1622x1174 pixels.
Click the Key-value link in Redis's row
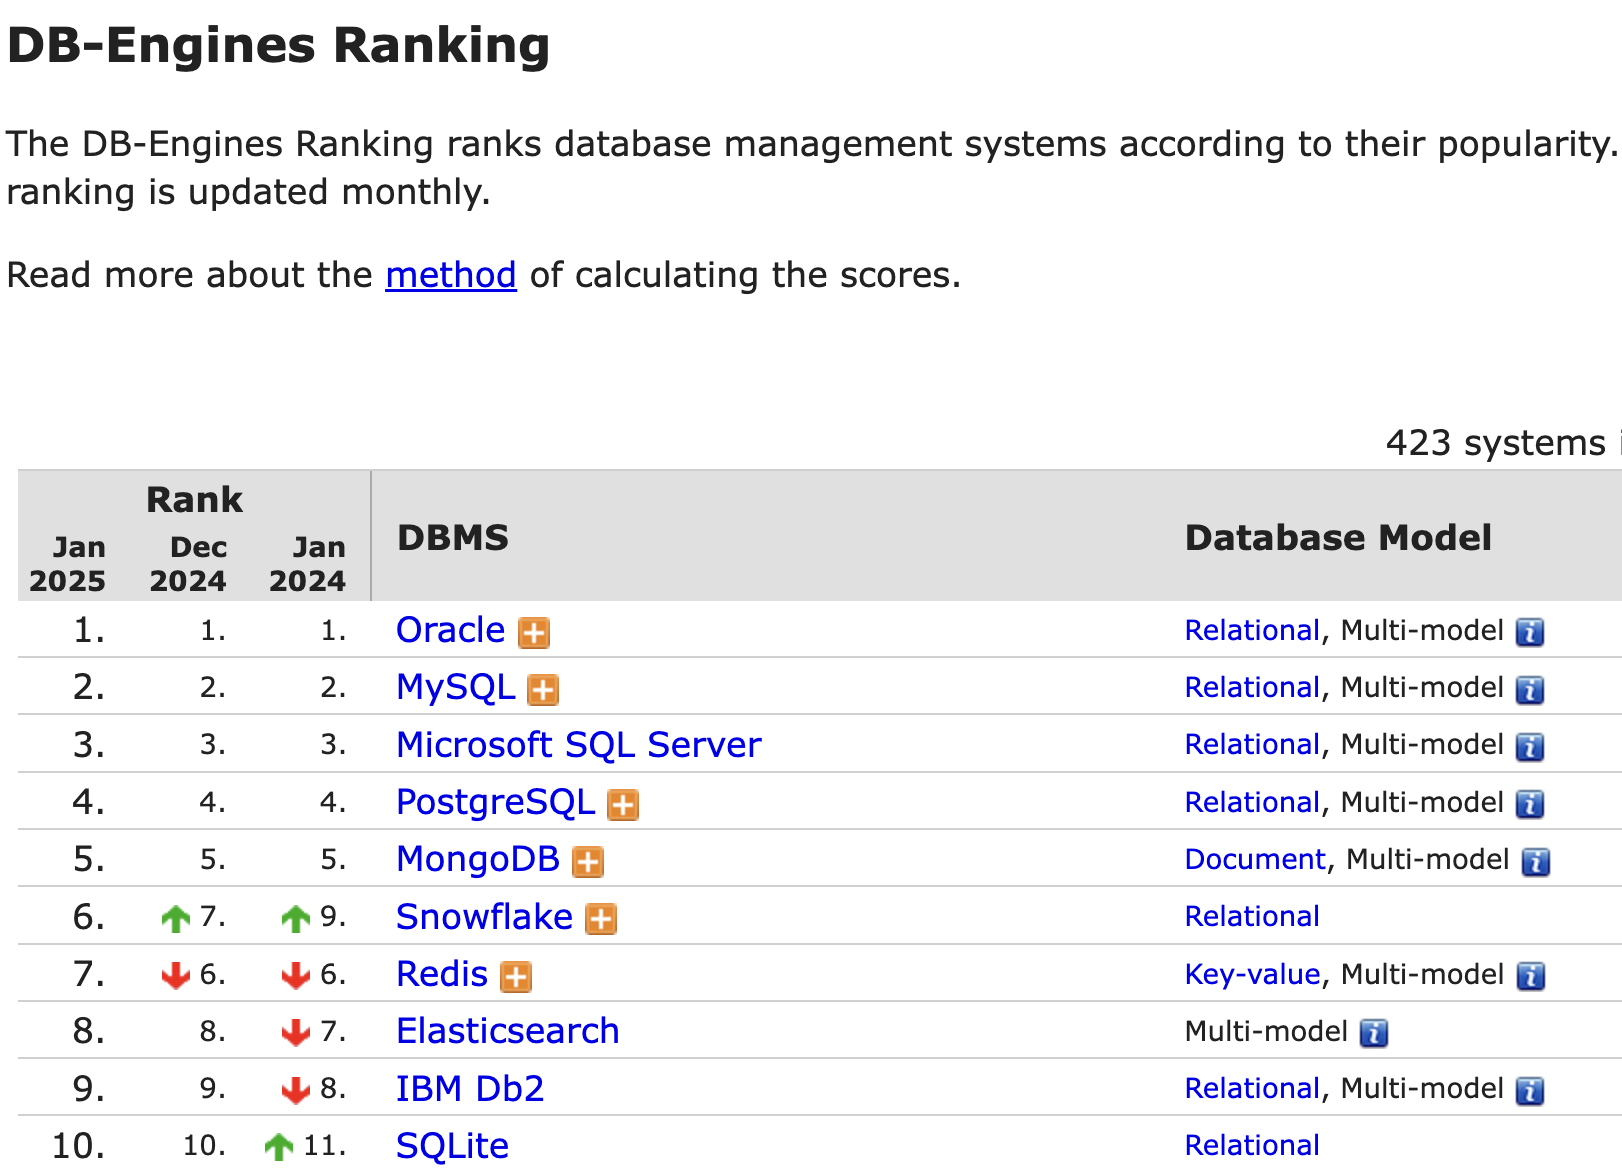pyautogui.click(x=1252, y=975)
